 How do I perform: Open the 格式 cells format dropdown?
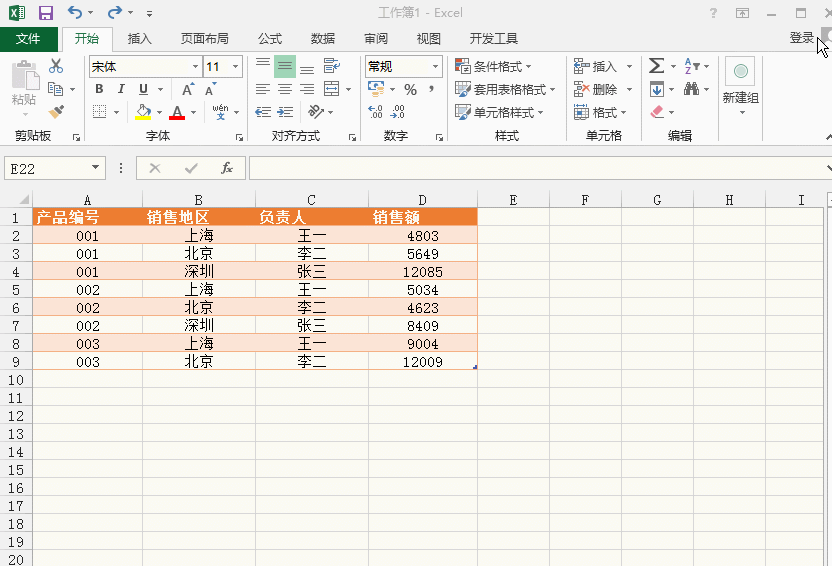[x=600, y=112]
